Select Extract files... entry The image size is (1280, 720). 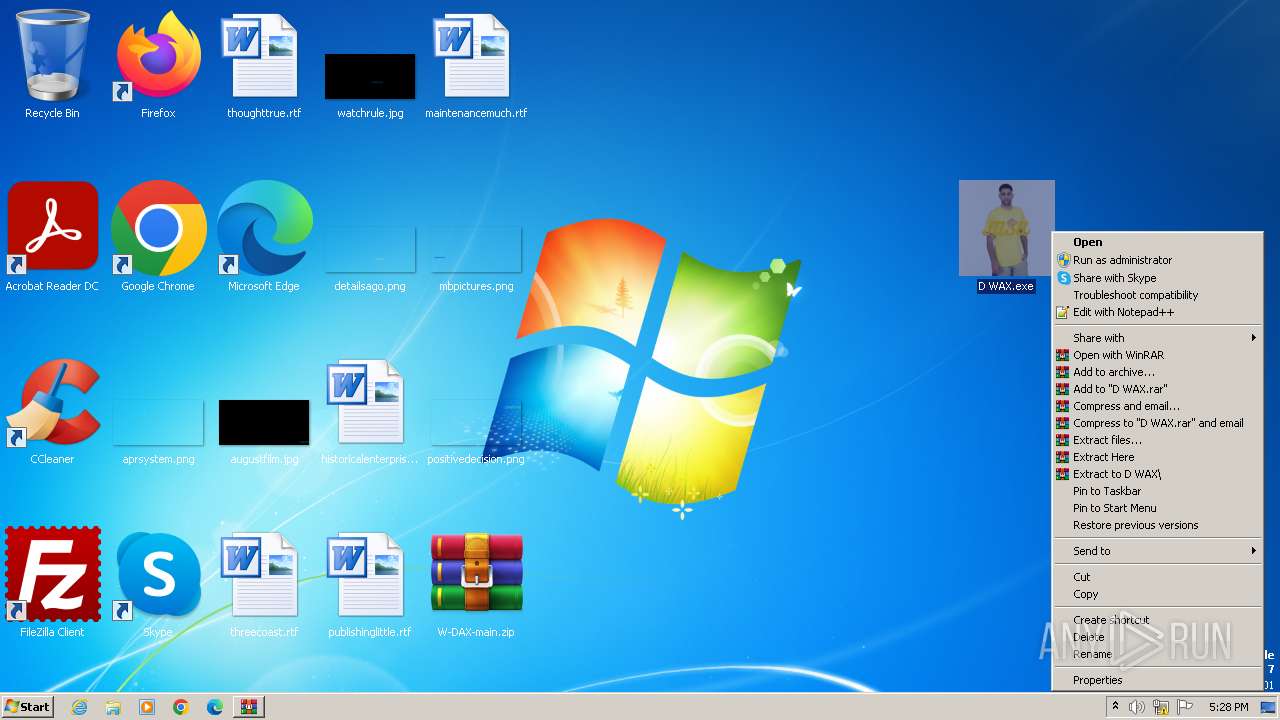[x=1158, y=440]
